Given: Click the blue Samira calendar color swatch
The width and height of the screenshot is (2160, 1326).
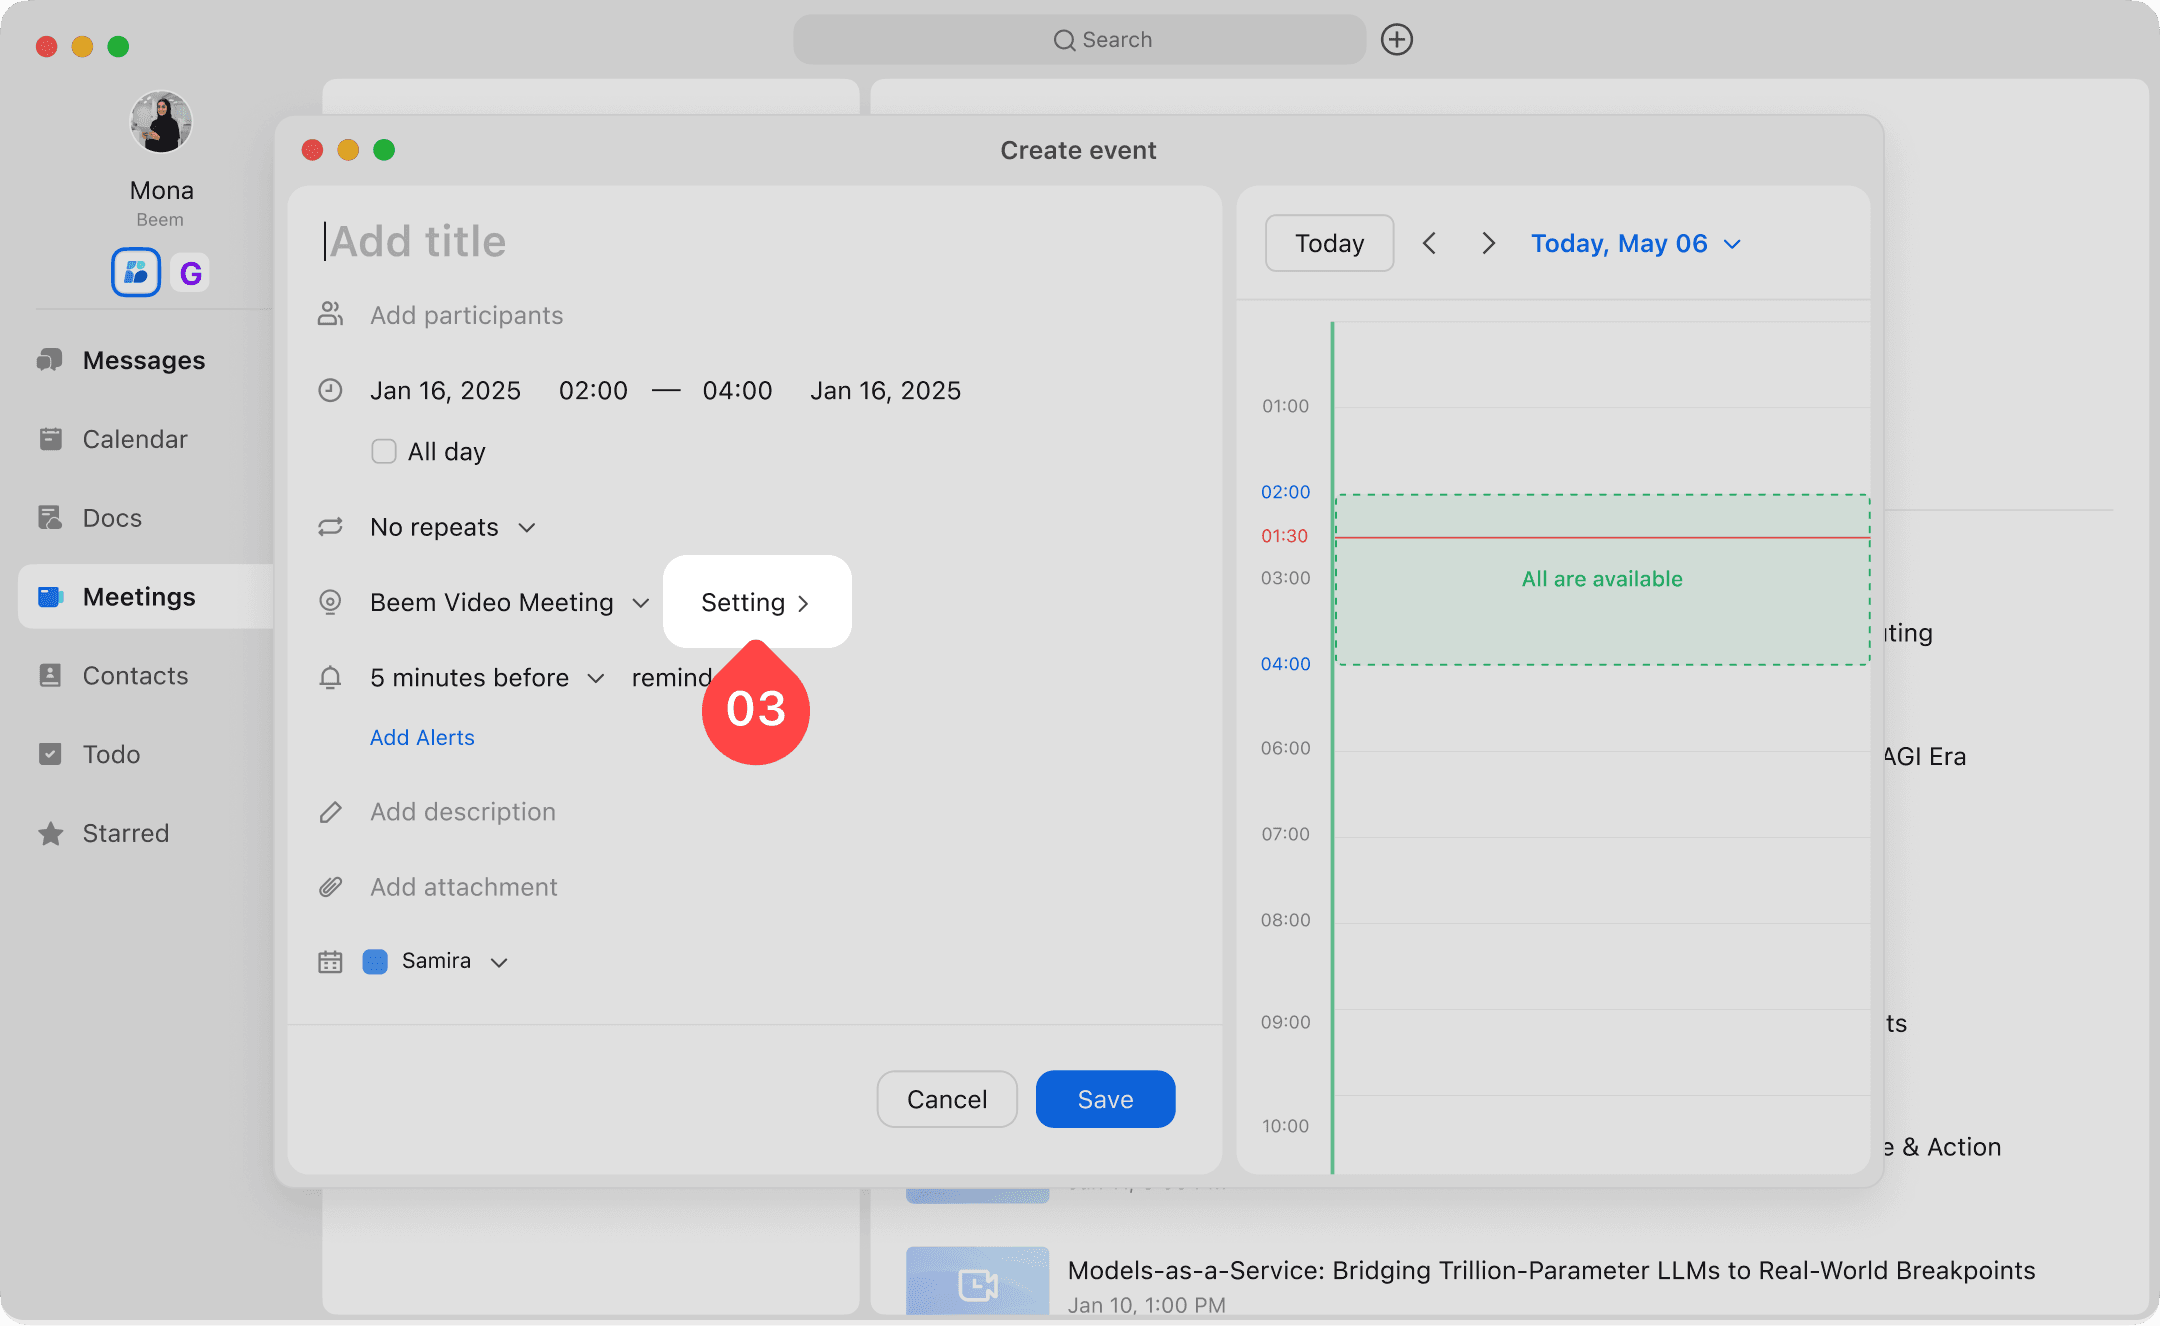Looking at the screenshot, I should 375,961.
